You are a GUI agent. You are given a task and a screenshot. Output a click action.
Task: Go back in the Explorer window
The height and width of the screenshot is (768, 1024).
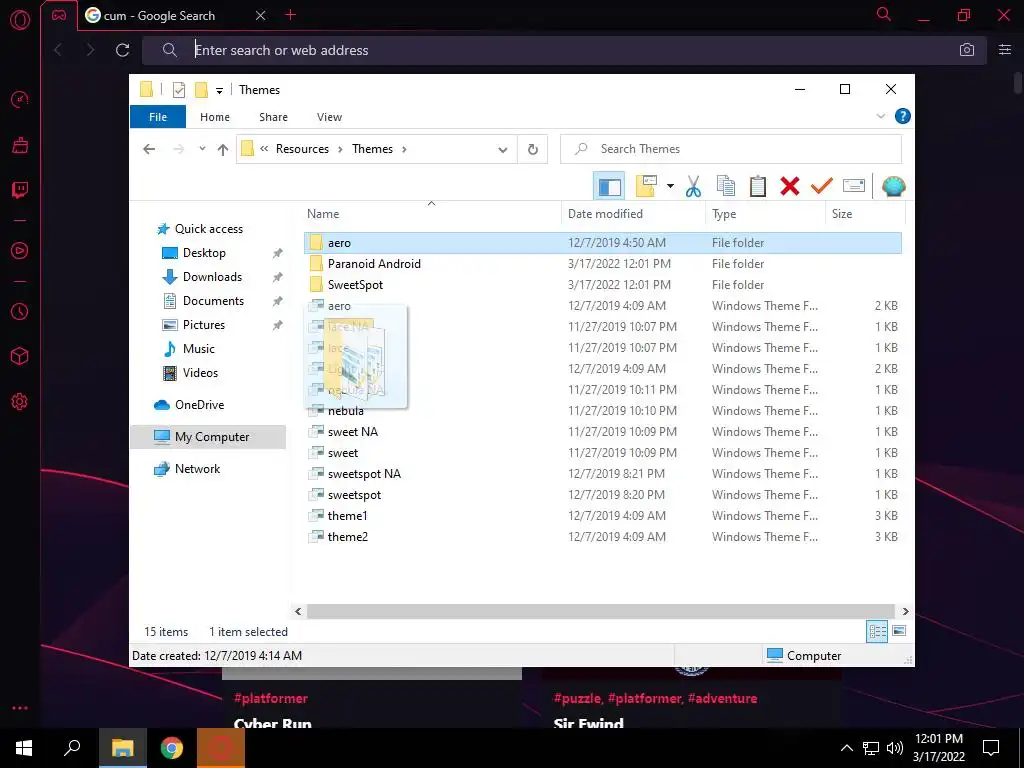(149, 150)
